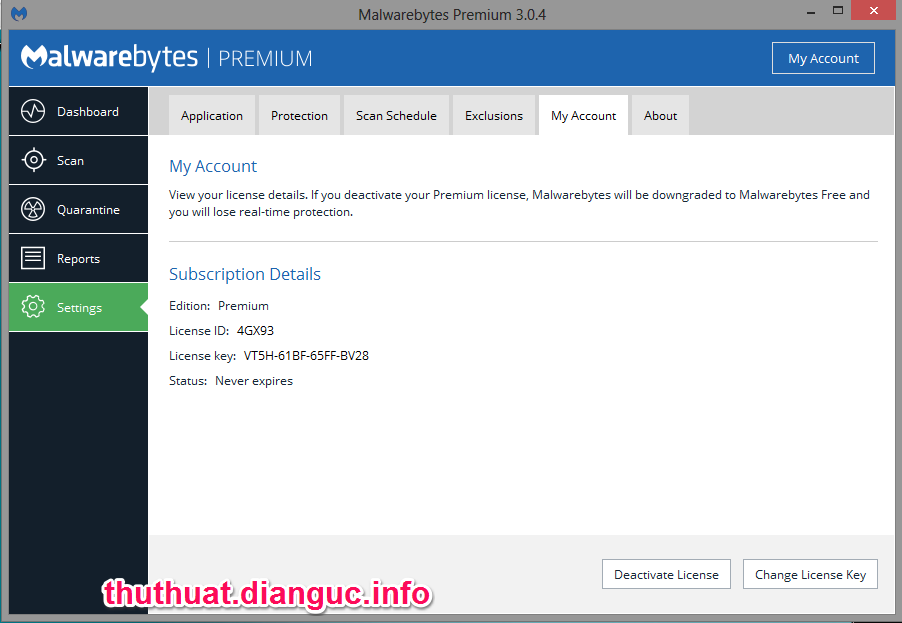Switch to the Application tab
Screen dimensions: 902x623
[212, 115]
